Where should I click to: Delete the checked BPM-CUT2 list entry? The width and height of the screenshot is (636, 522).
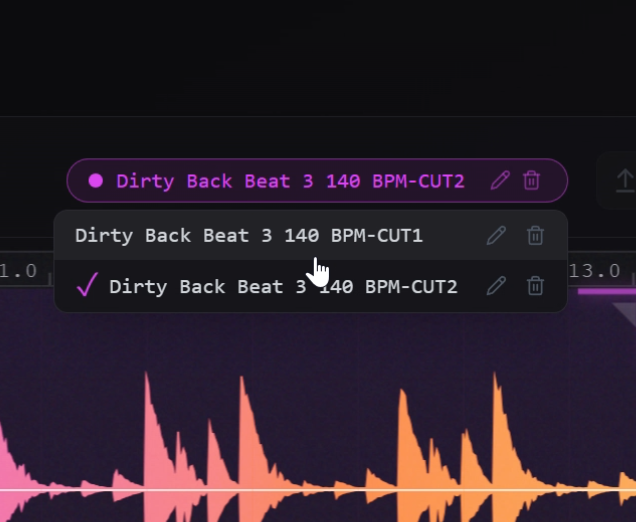536,286
